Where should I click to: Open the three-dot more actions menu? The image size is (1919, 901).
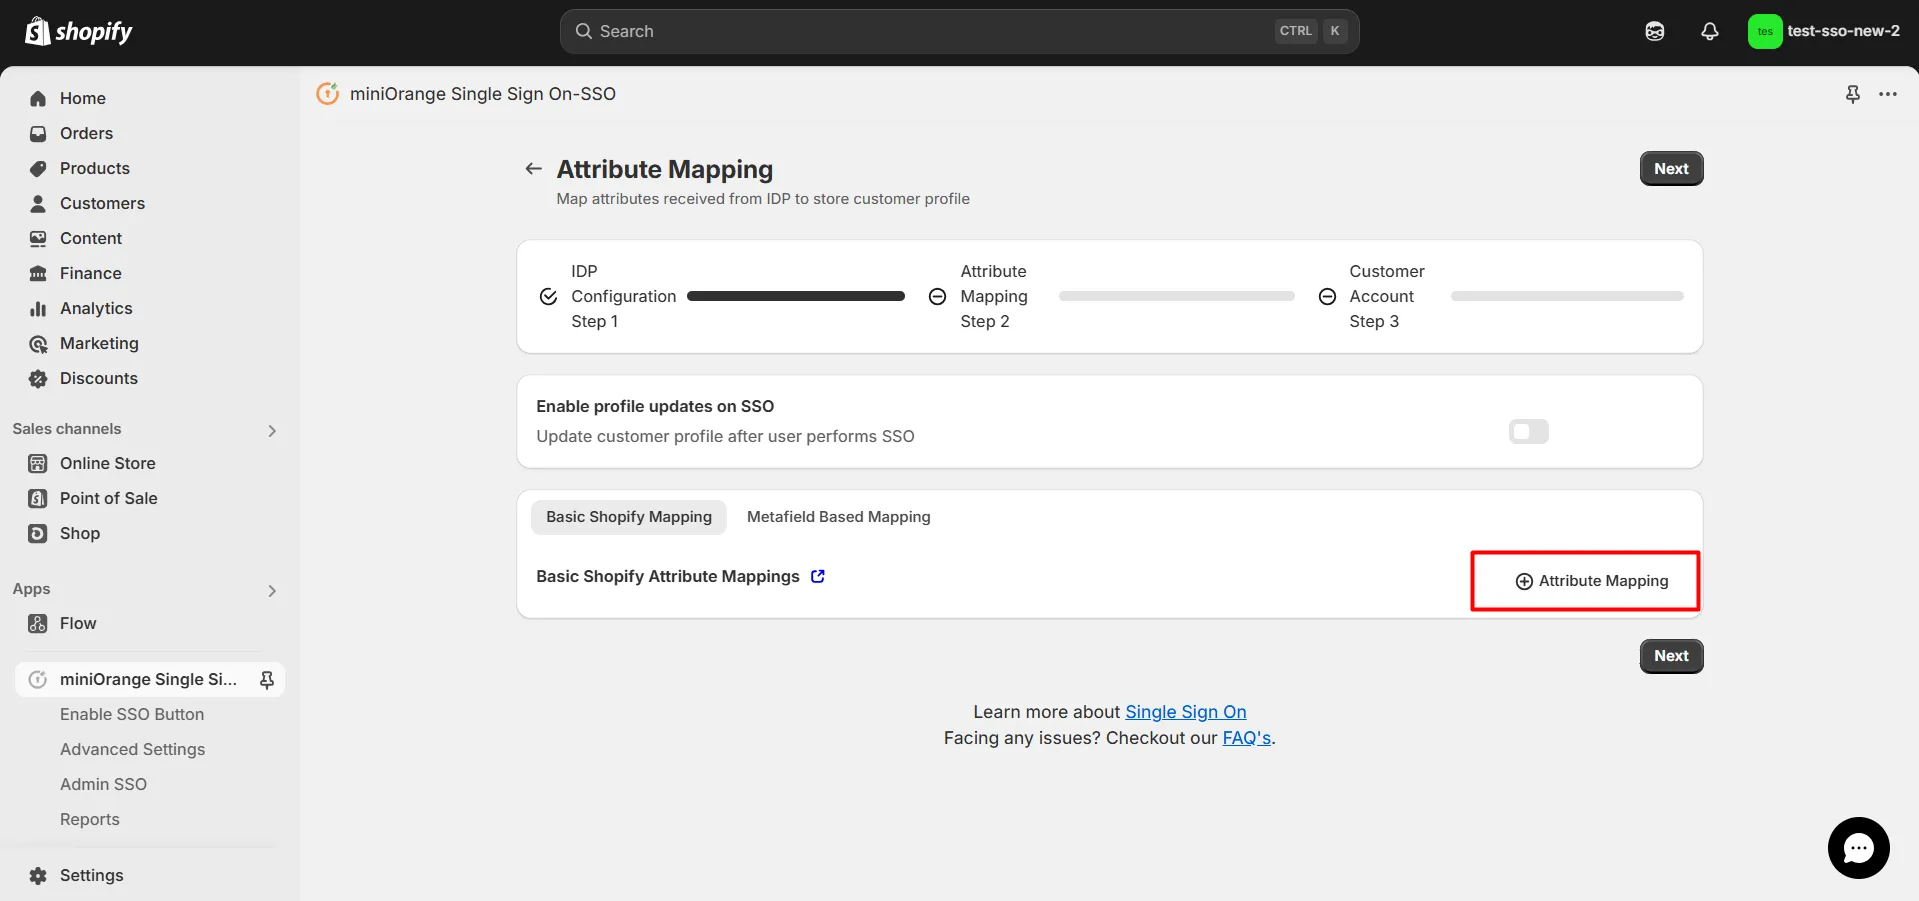coord(1888,94)
